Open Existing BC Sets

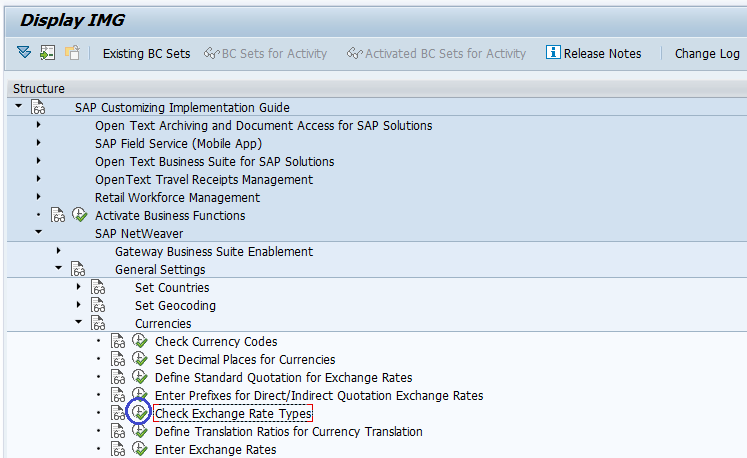point(146,53)
